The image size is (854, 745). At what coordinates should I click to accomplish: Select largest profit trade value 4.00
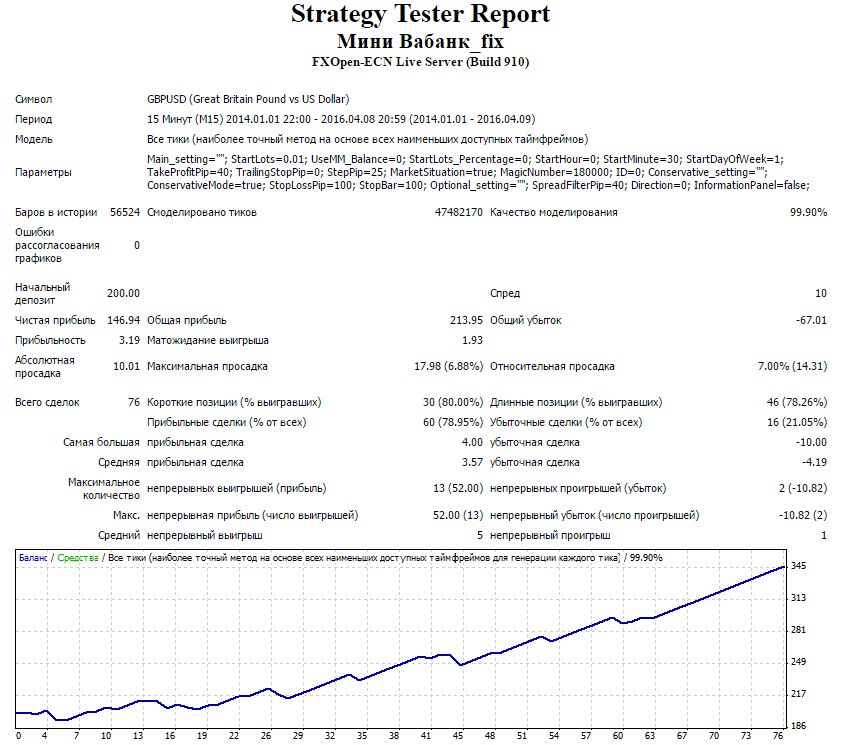pos(472,443)
